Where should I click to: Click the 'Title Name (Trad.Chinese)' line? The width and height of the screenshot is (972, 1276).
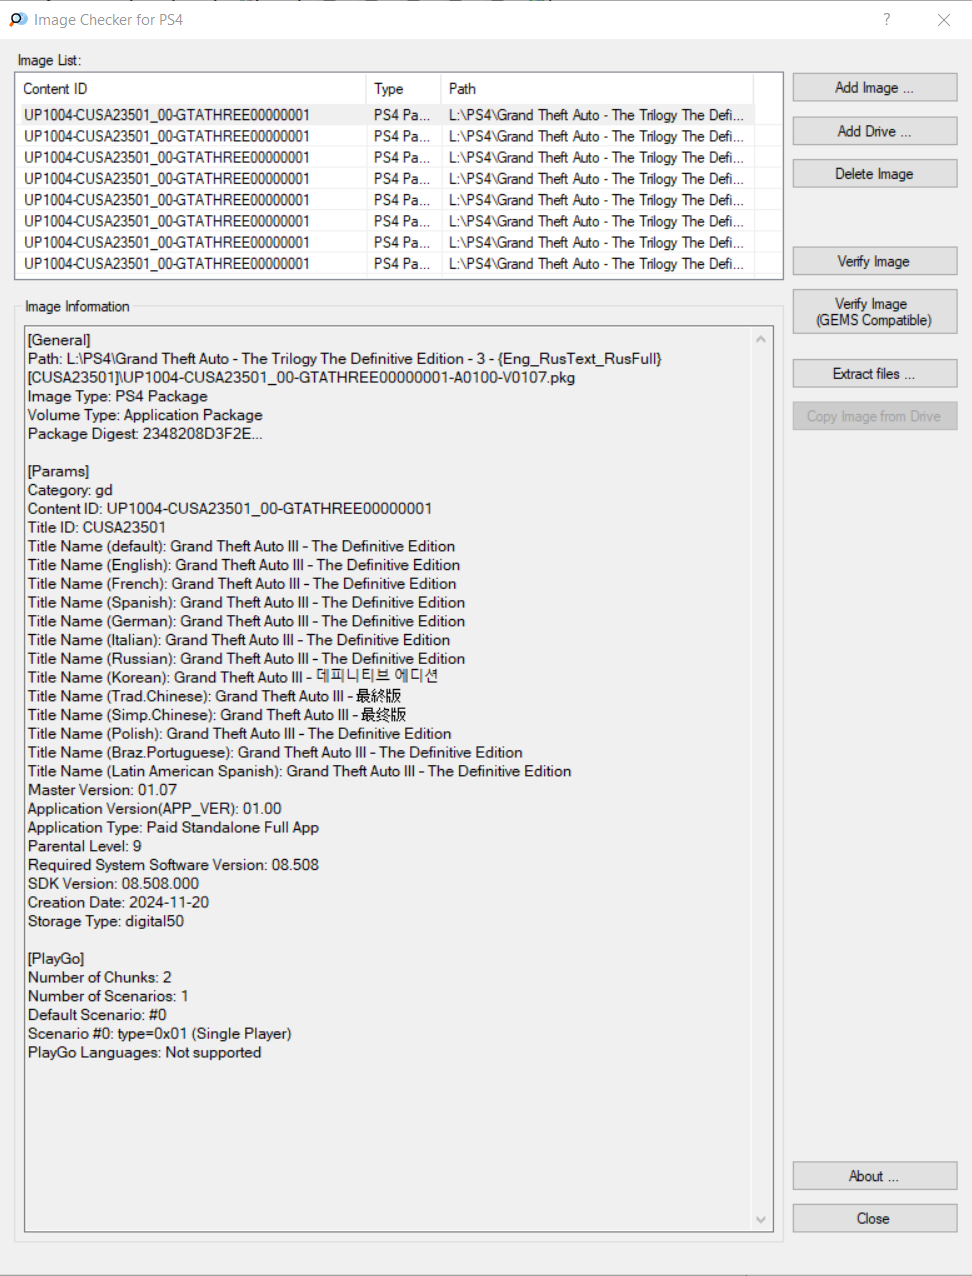(x=215, y=696)
